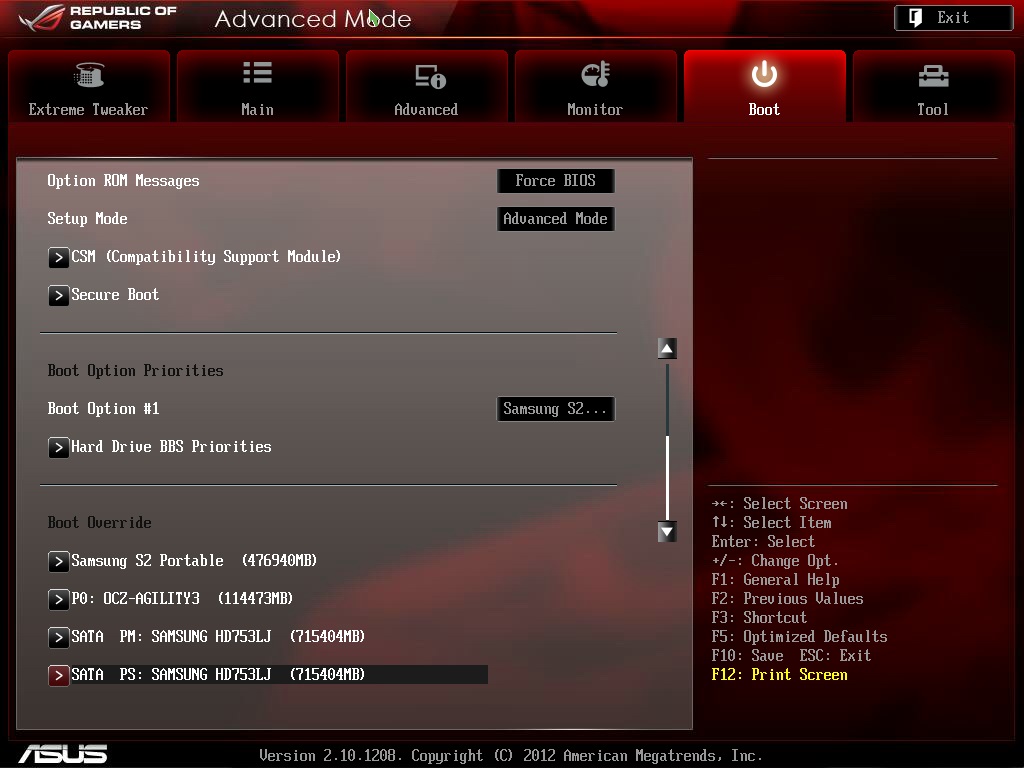Expand the Secure Boot arrow
Screen dimensions: 1024x768
point(58,295)
